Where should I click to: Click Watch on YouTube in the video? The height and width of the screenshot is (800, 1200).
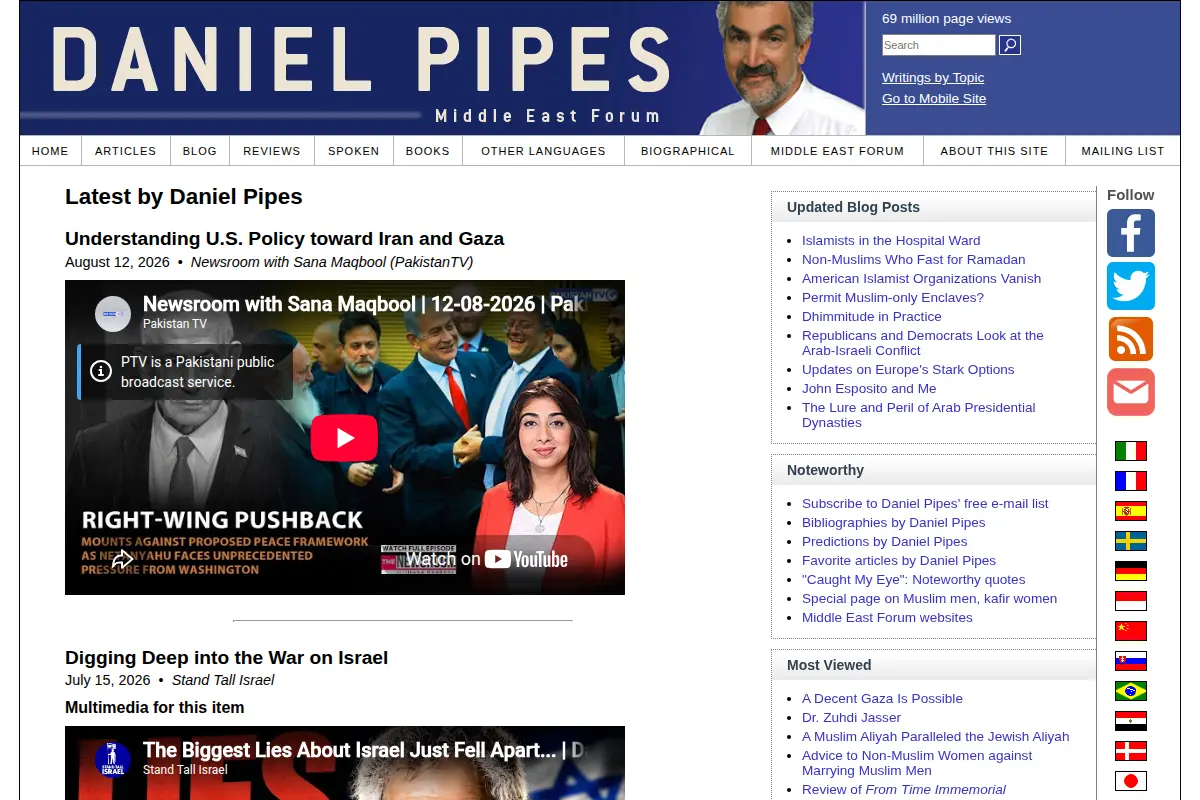[487, 559]
